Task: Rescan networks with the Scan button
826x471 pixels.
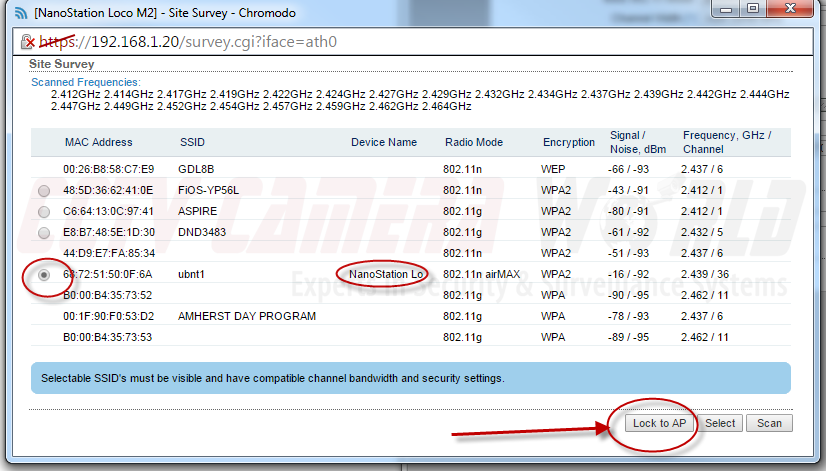Action: point(769,423)
